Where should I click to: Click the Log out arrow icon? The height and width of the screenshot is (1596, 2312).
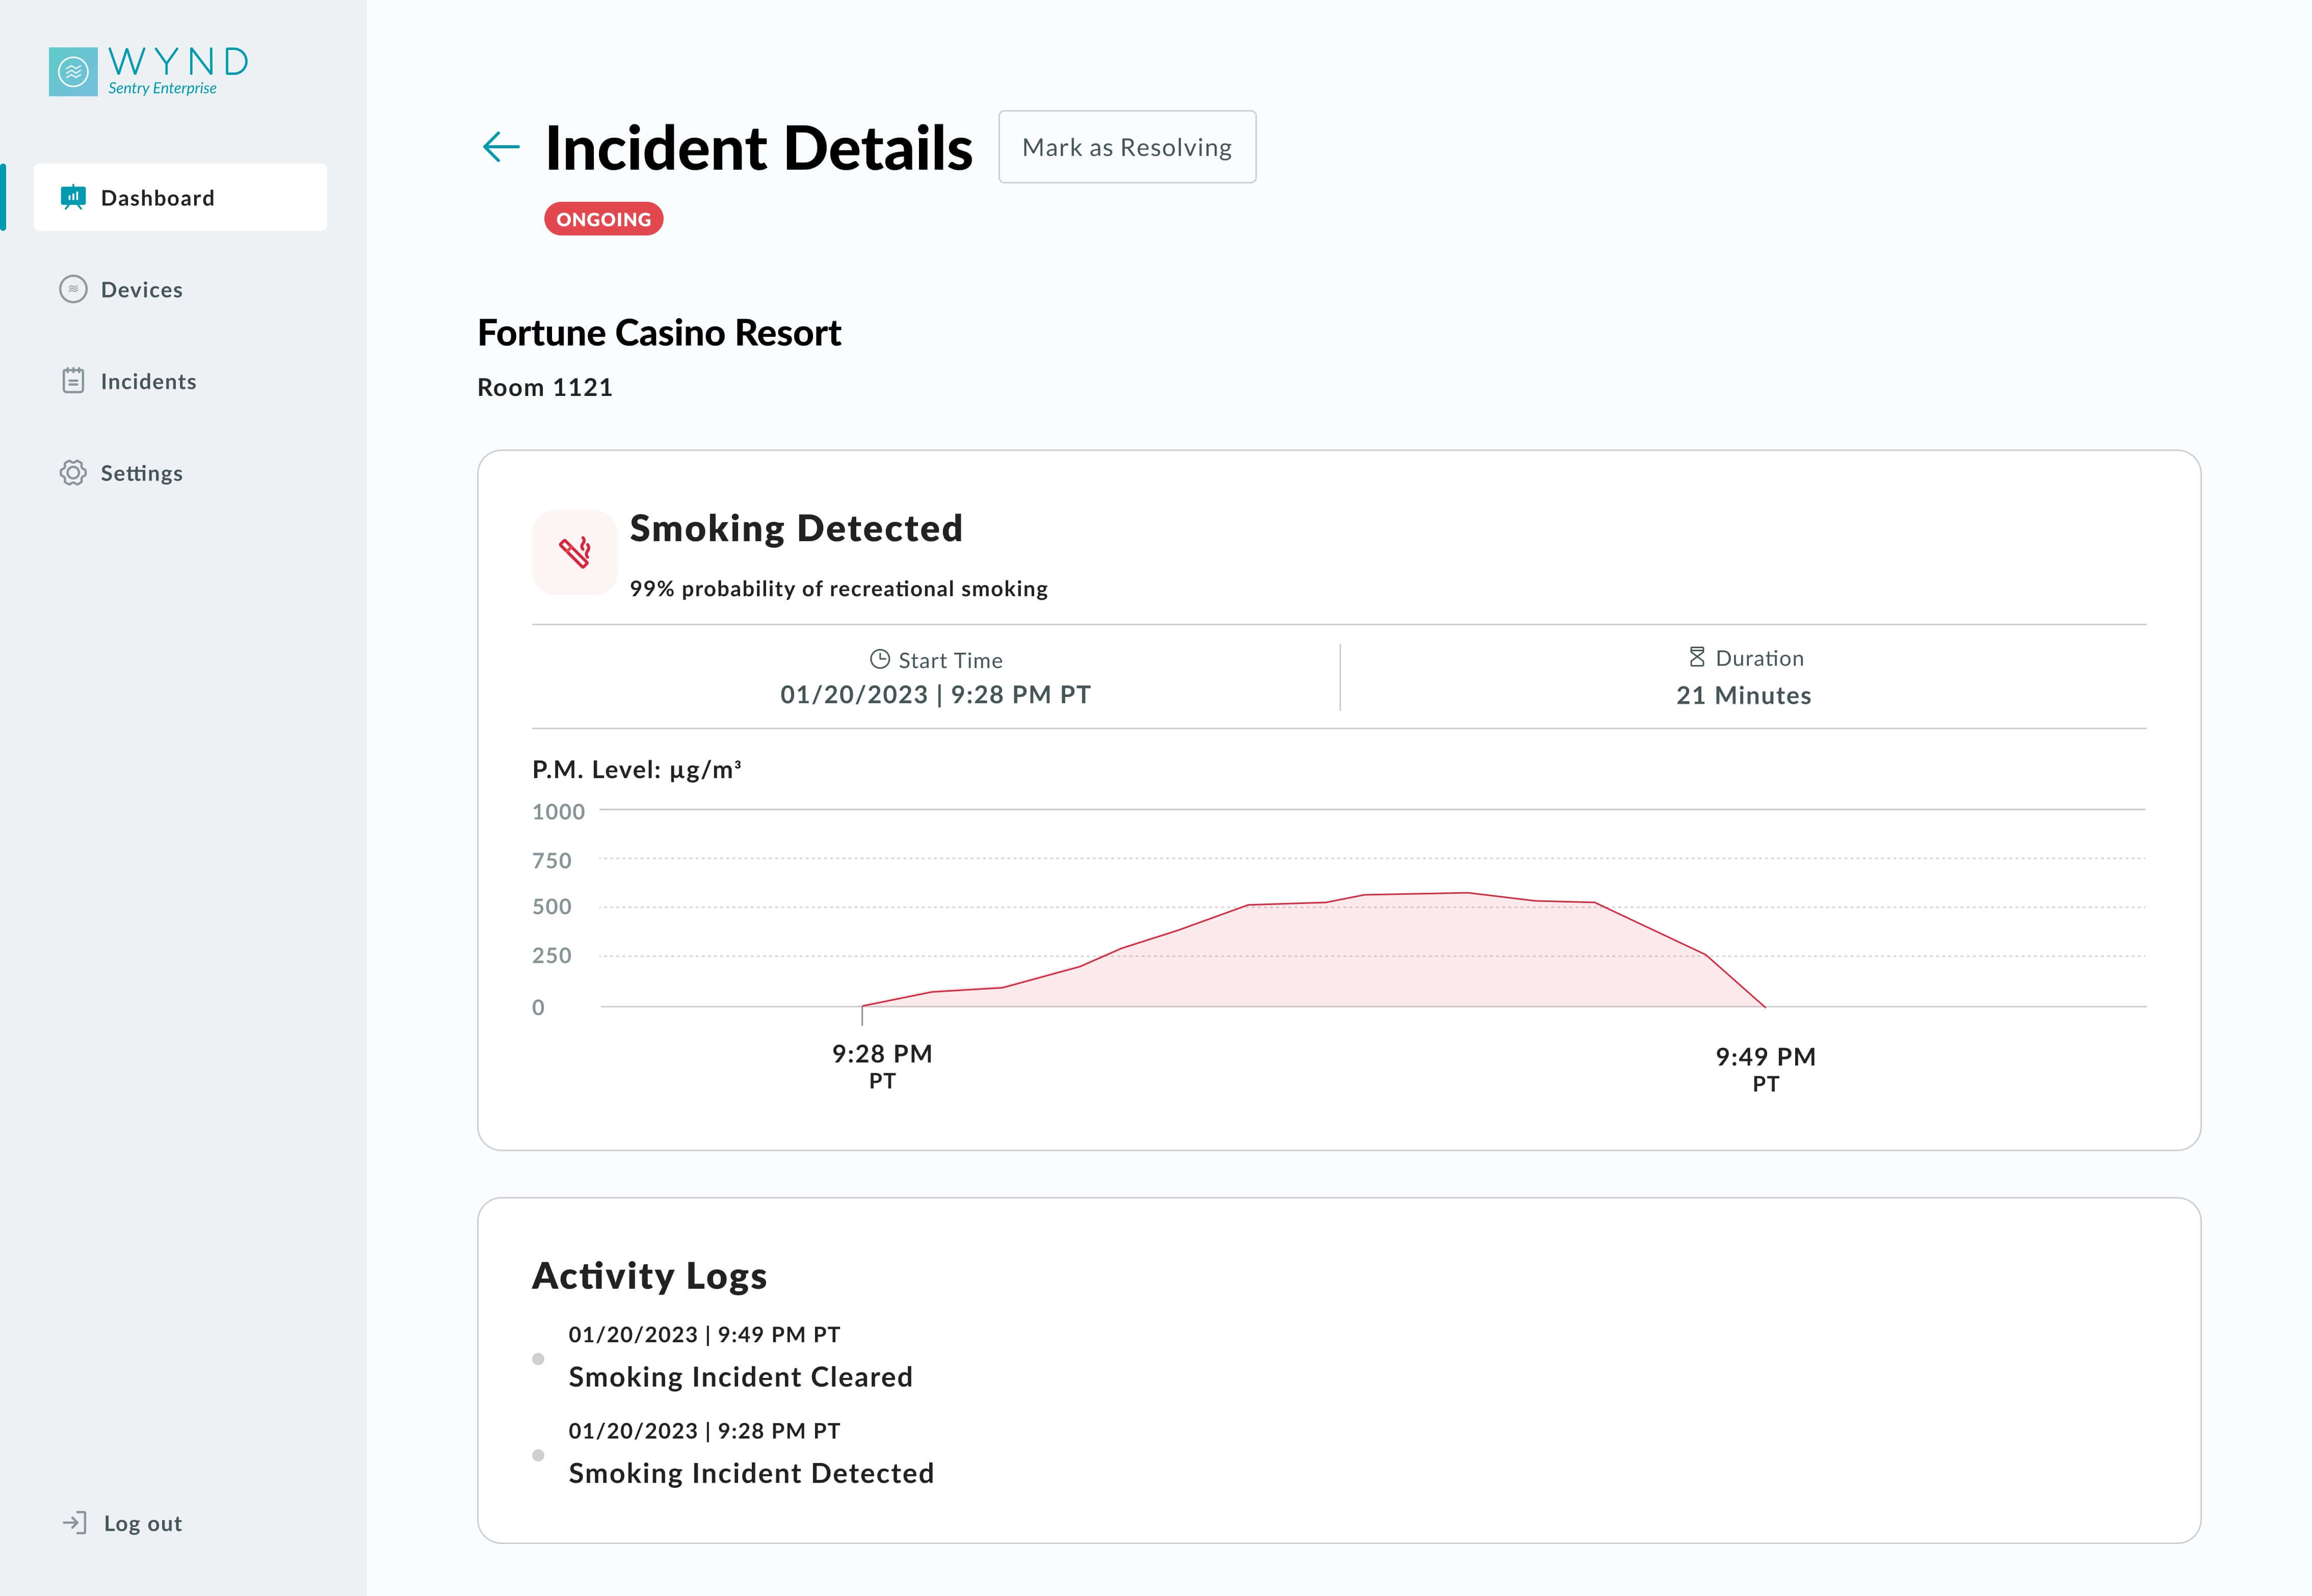click(x=75, y=1522)
